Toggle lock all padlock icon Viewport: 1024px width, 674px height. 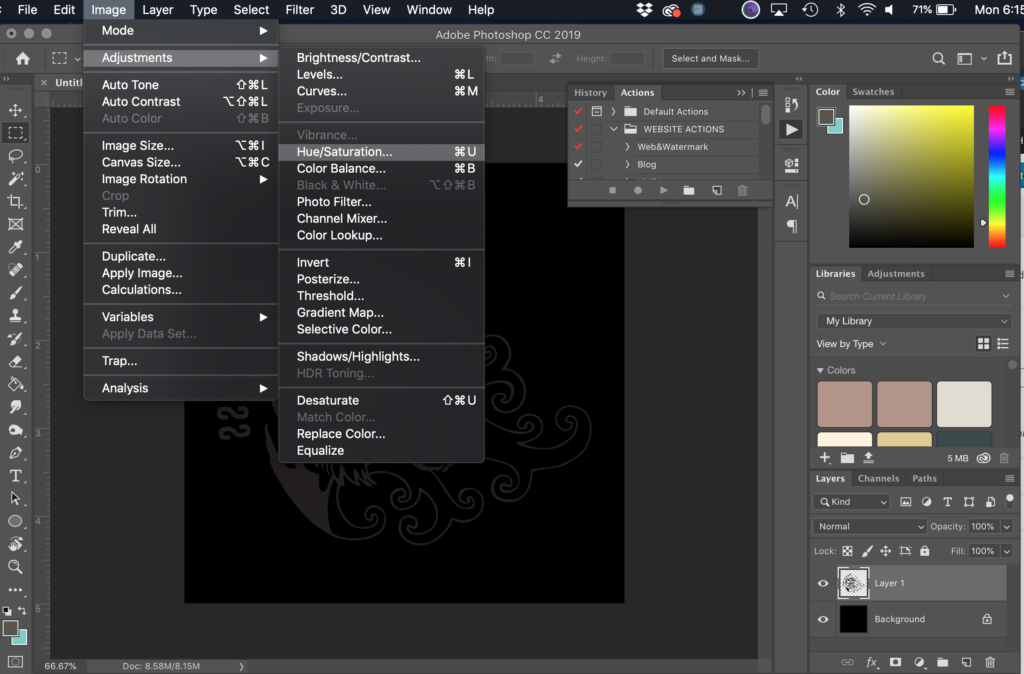925,551
